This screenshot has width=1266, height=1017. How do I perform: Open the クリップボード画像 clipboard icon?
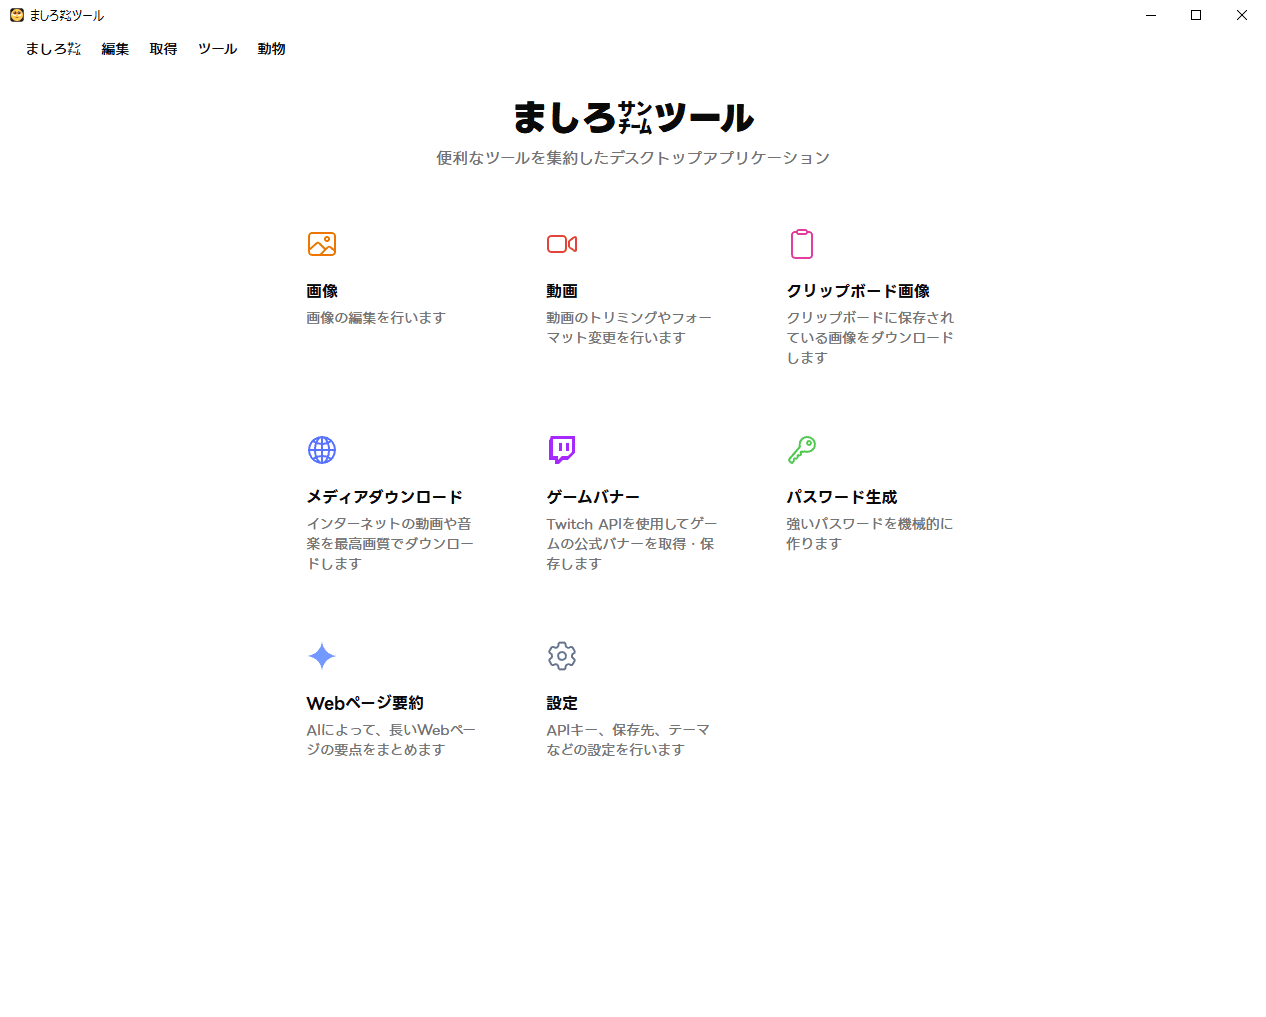(x=802, y=243)
